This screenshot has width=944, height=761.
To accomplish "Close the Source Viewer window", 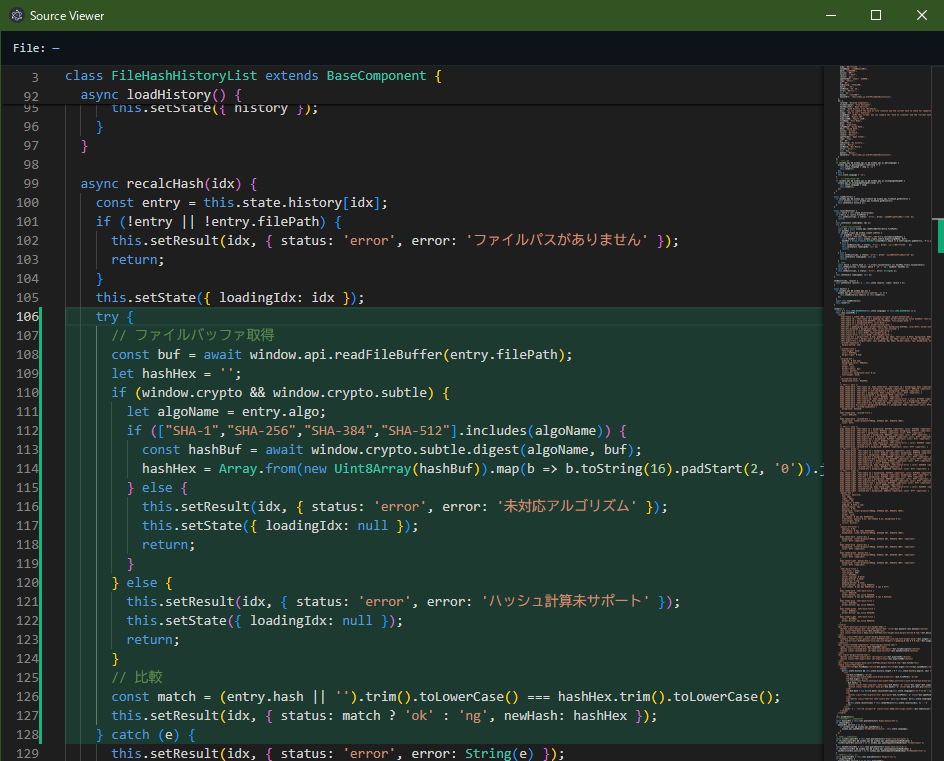I will point(921,16).
